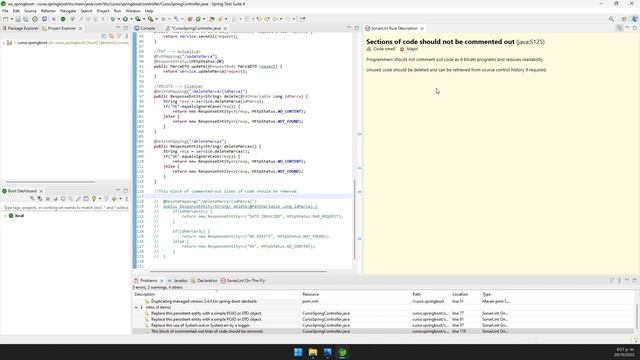Click the taskbar clock

[x=625, y=352]
